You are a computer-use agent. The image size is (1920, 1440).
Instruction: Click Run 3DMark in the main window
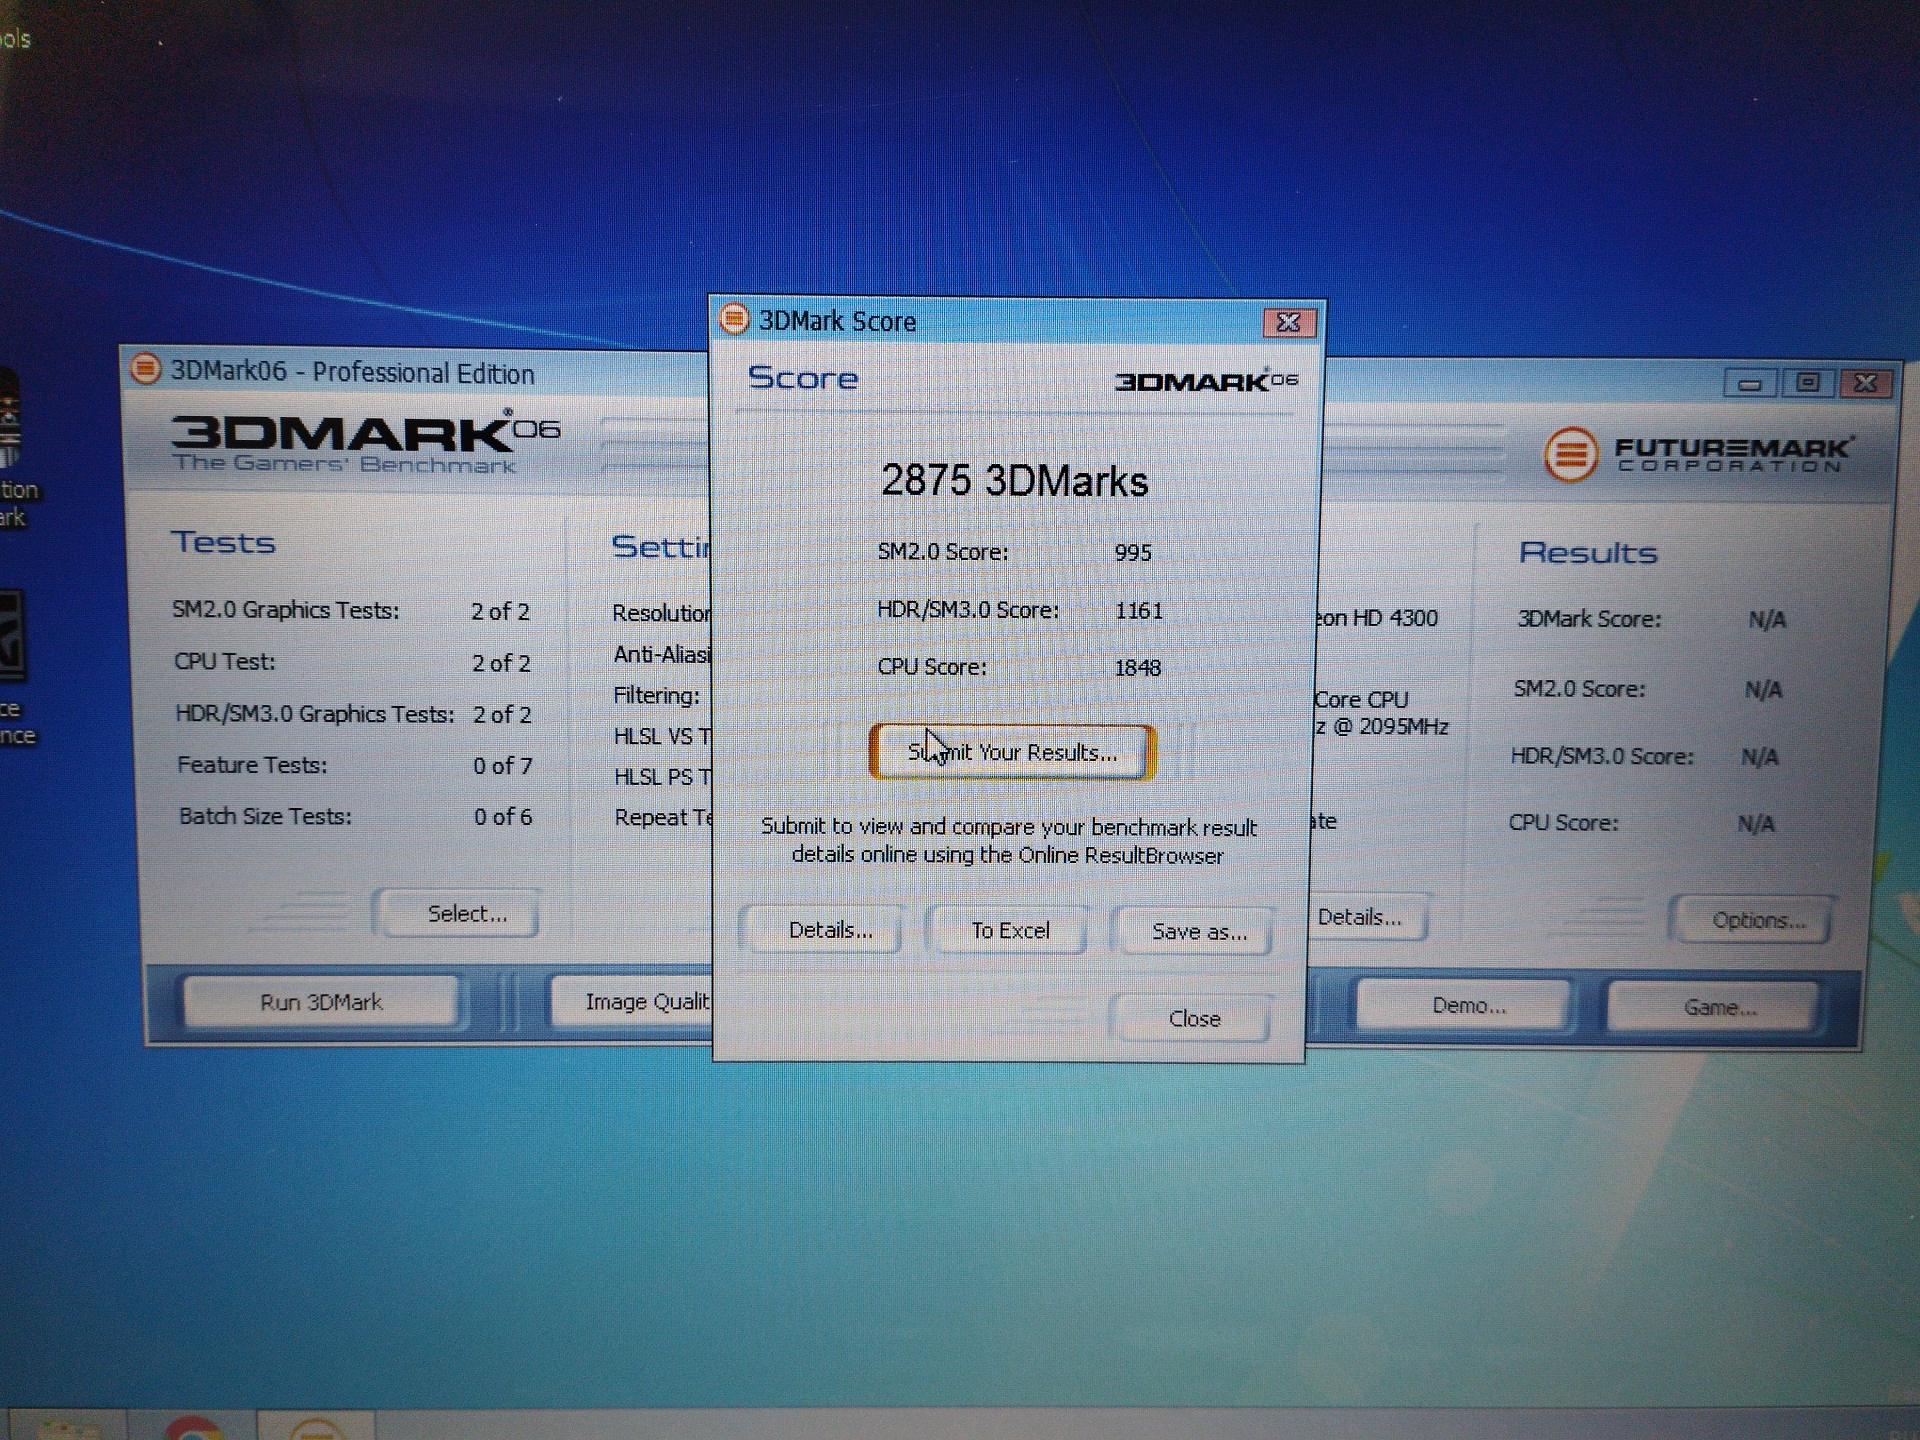point(321,1002)
